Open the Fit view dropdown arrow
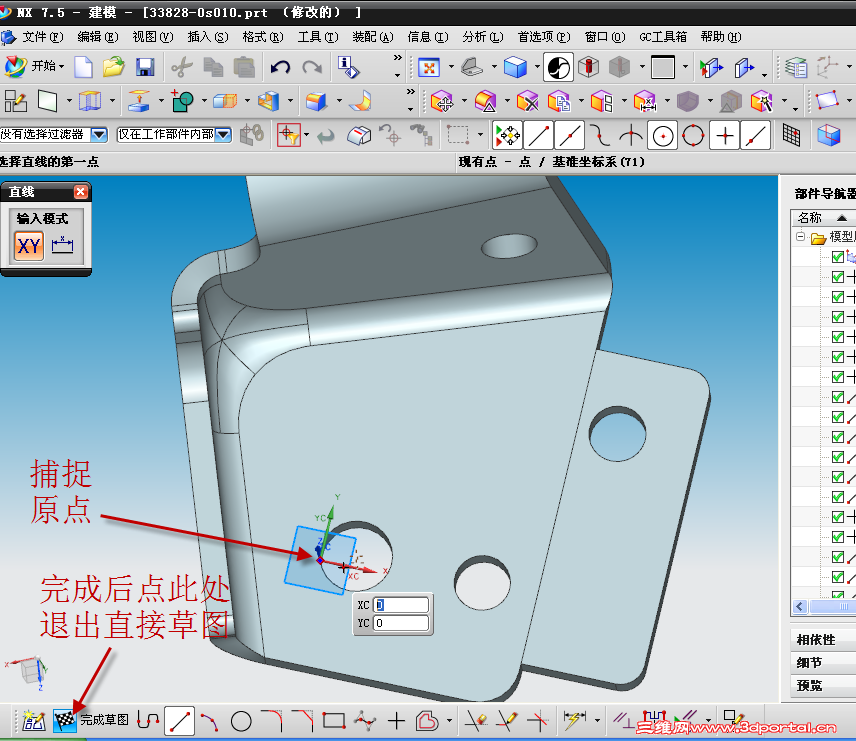 click(451, 67)
